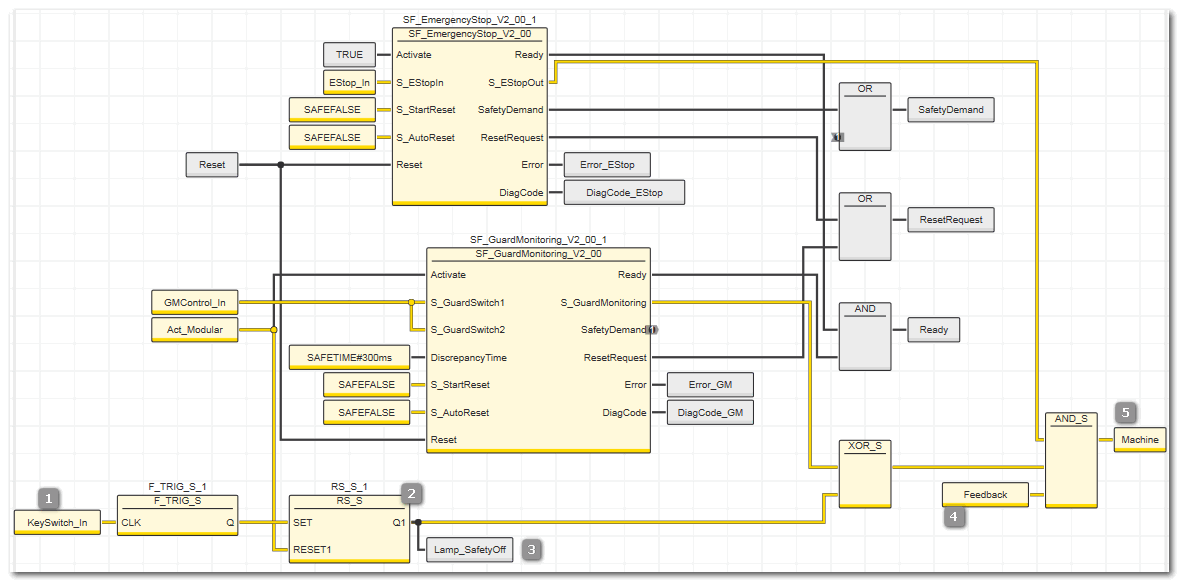
Task: Select the Lamp_SafetyOff output variable
Action: point(469,549)
